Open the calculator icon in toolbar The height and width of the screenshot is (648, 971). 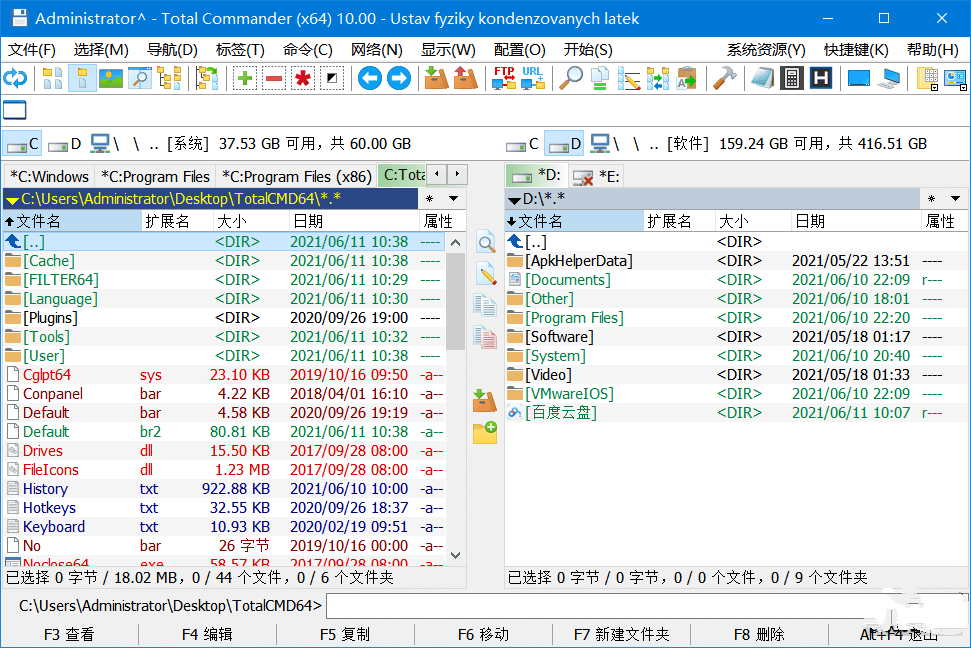click(x=791, y=78)
